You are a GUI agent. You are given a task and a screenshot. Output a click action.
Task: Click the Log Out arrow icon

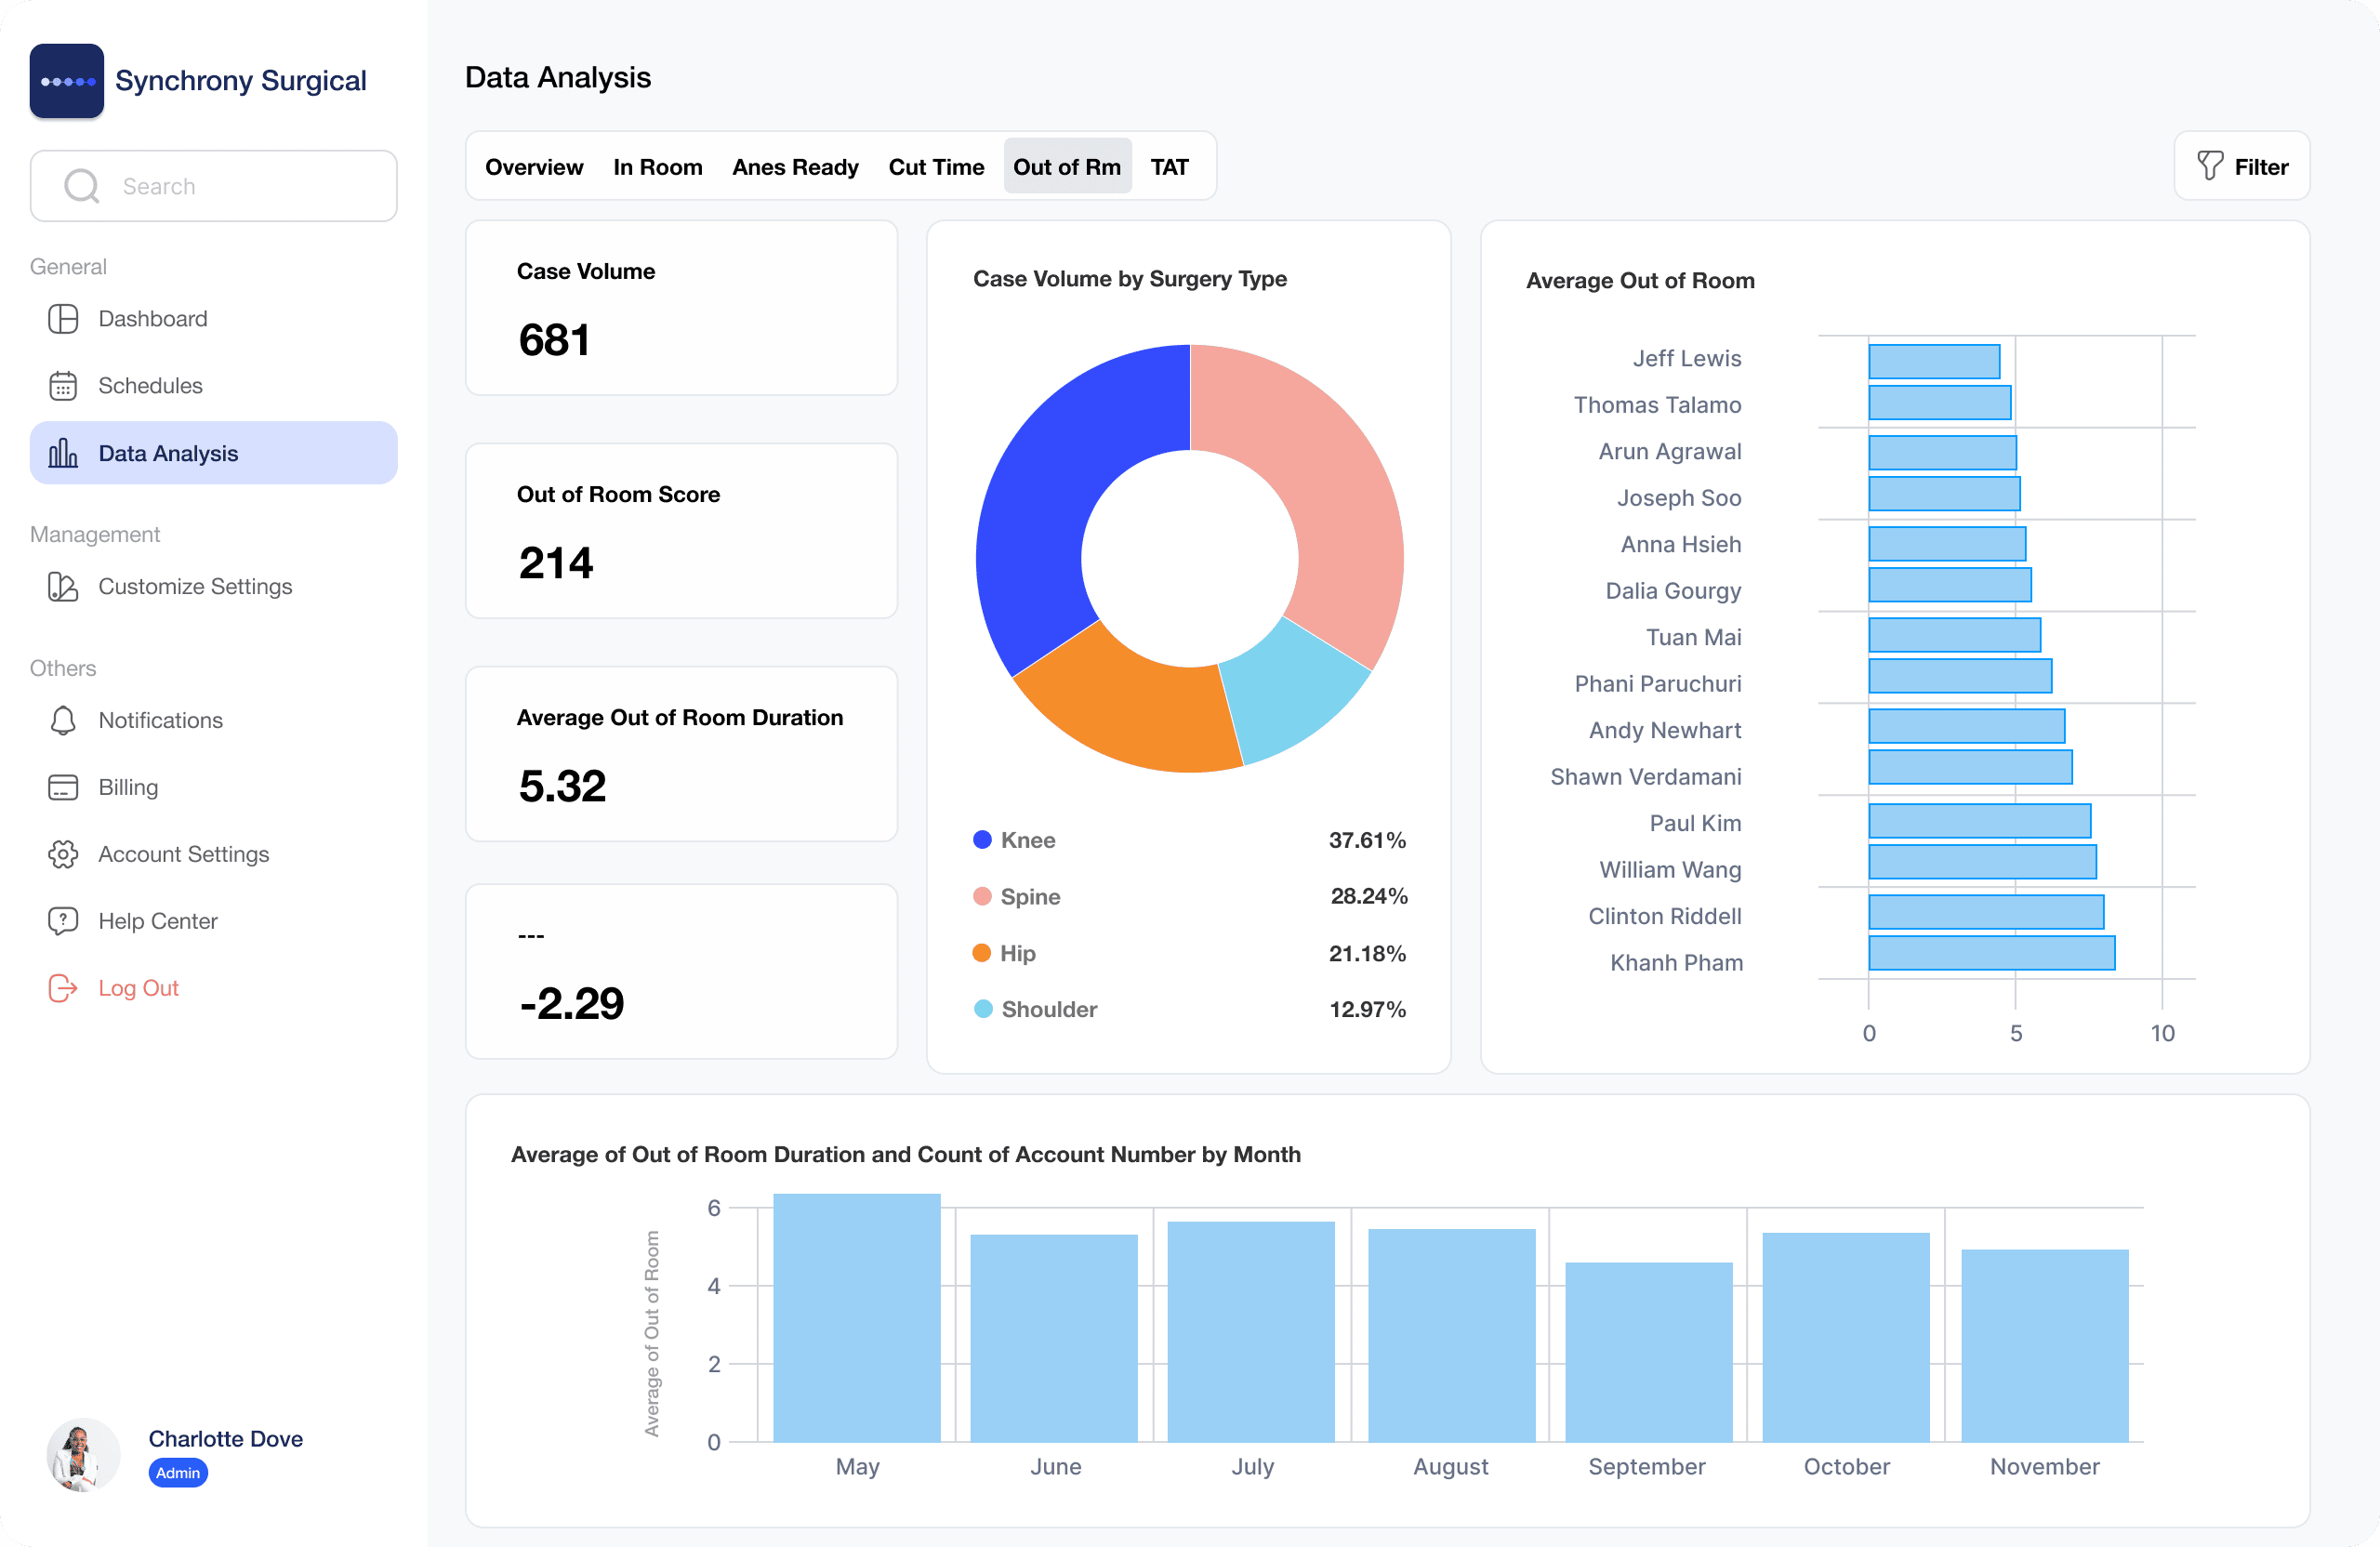(63, 988)
